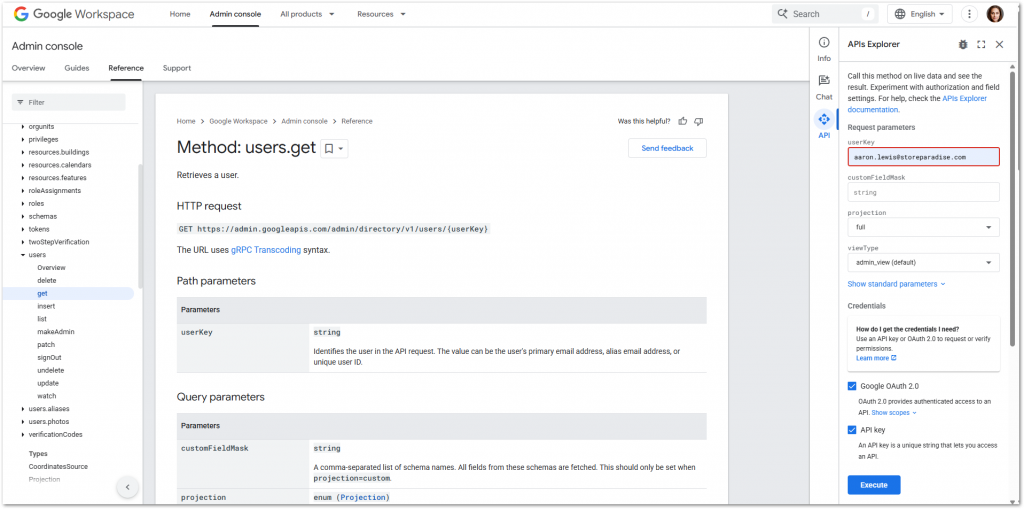
Task: Switch to the Guides tab
Action: 76,68
